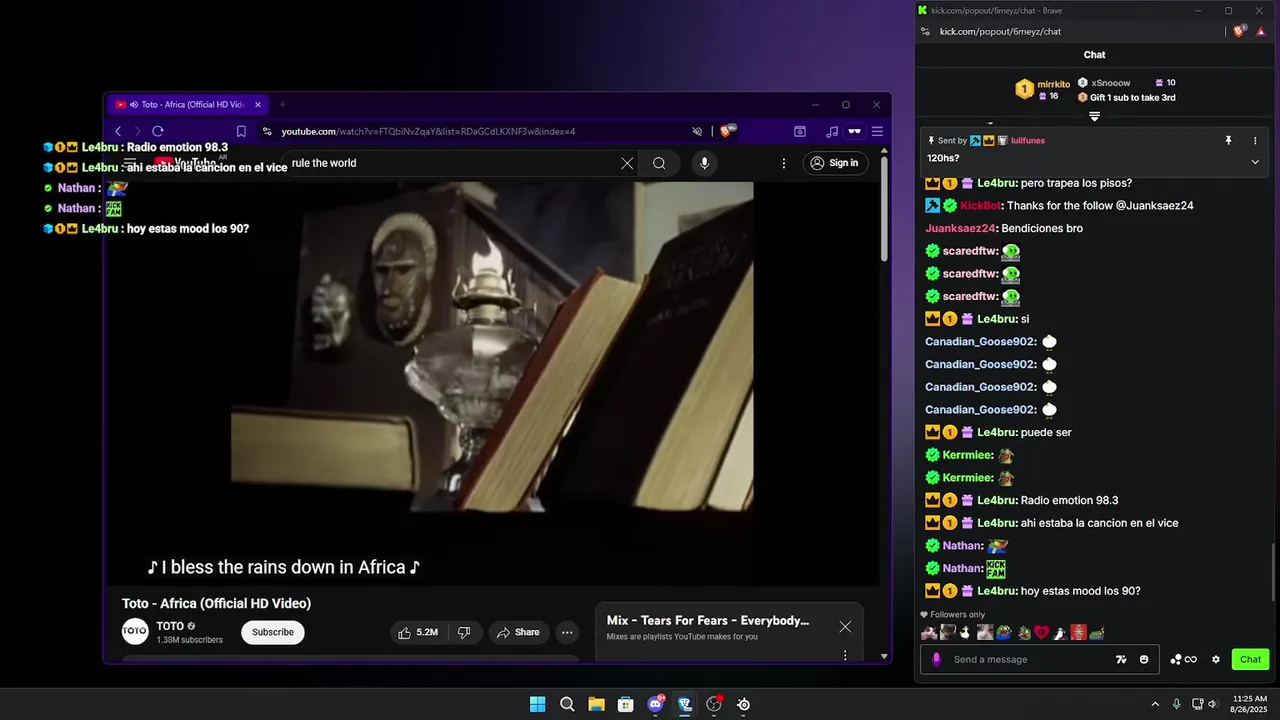
Task: Show hidden system tray icons
Action: click(1155, 704)
